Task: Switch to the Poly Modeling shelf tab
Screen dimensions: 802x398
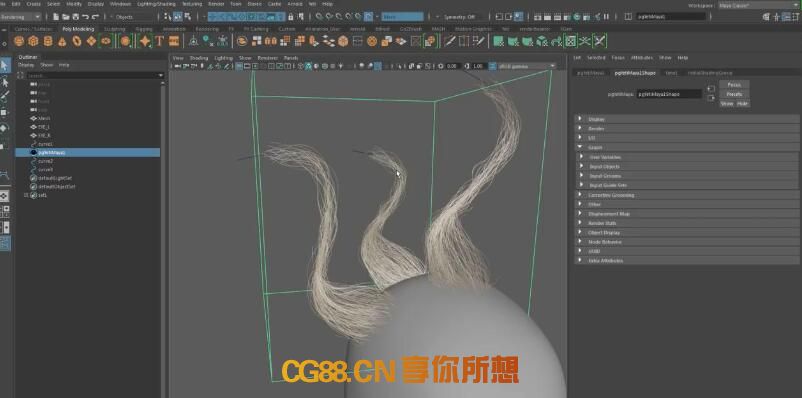Action: (x=78, y=29)
